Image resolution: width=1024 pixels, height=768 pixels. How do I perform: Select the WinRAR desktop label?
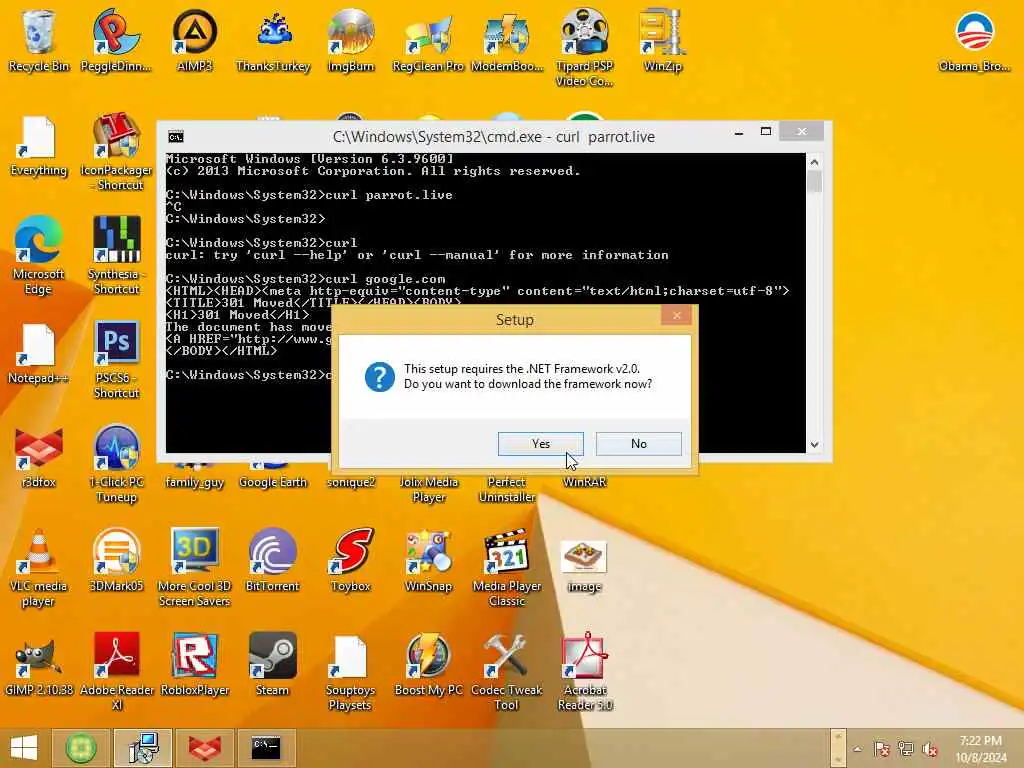pyautogui.click(x=584, y=482)
